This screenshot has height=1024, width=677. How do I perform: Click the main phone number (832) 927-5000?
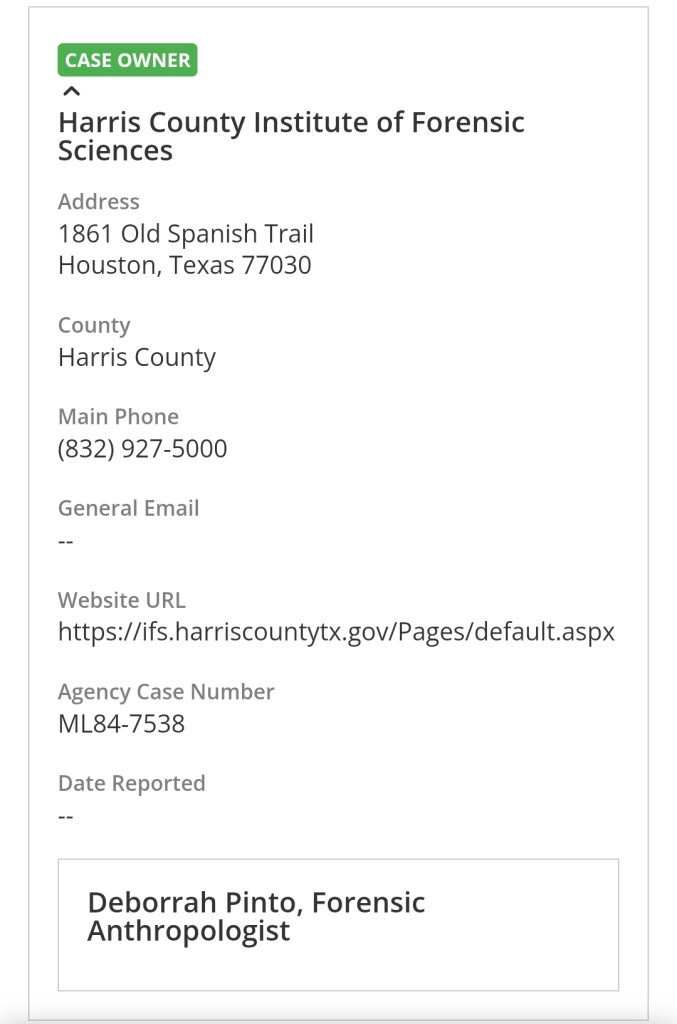coord(142,449)
